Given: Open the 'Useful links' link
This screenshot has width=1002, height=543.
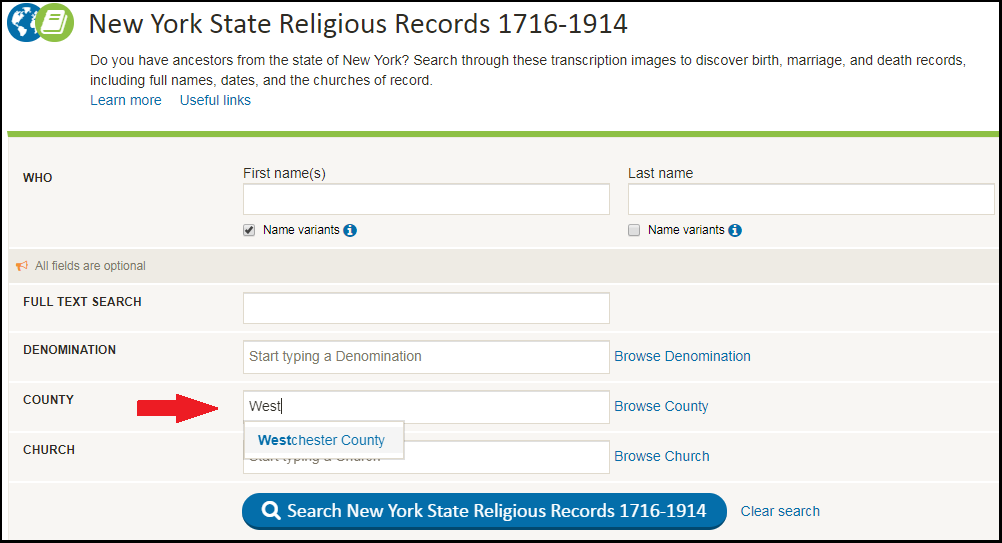Looking at the screenshot, I should [215, 100].
